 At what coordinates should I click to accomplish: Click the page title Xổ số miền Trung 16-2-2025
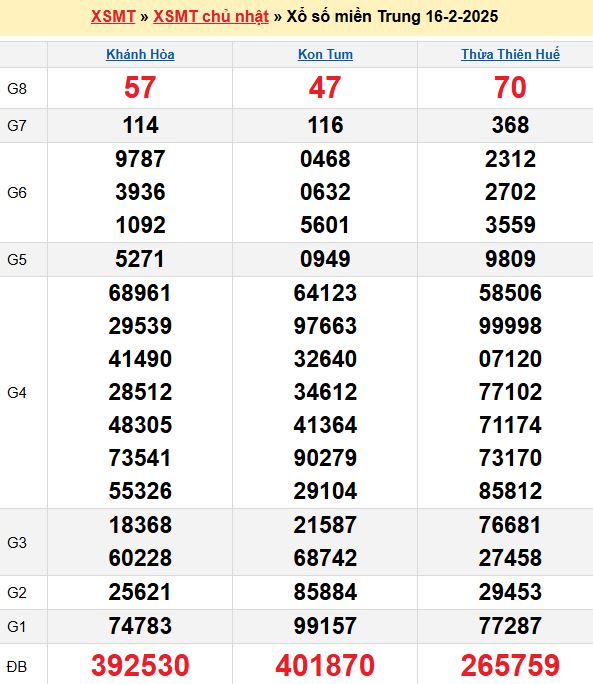392,17
